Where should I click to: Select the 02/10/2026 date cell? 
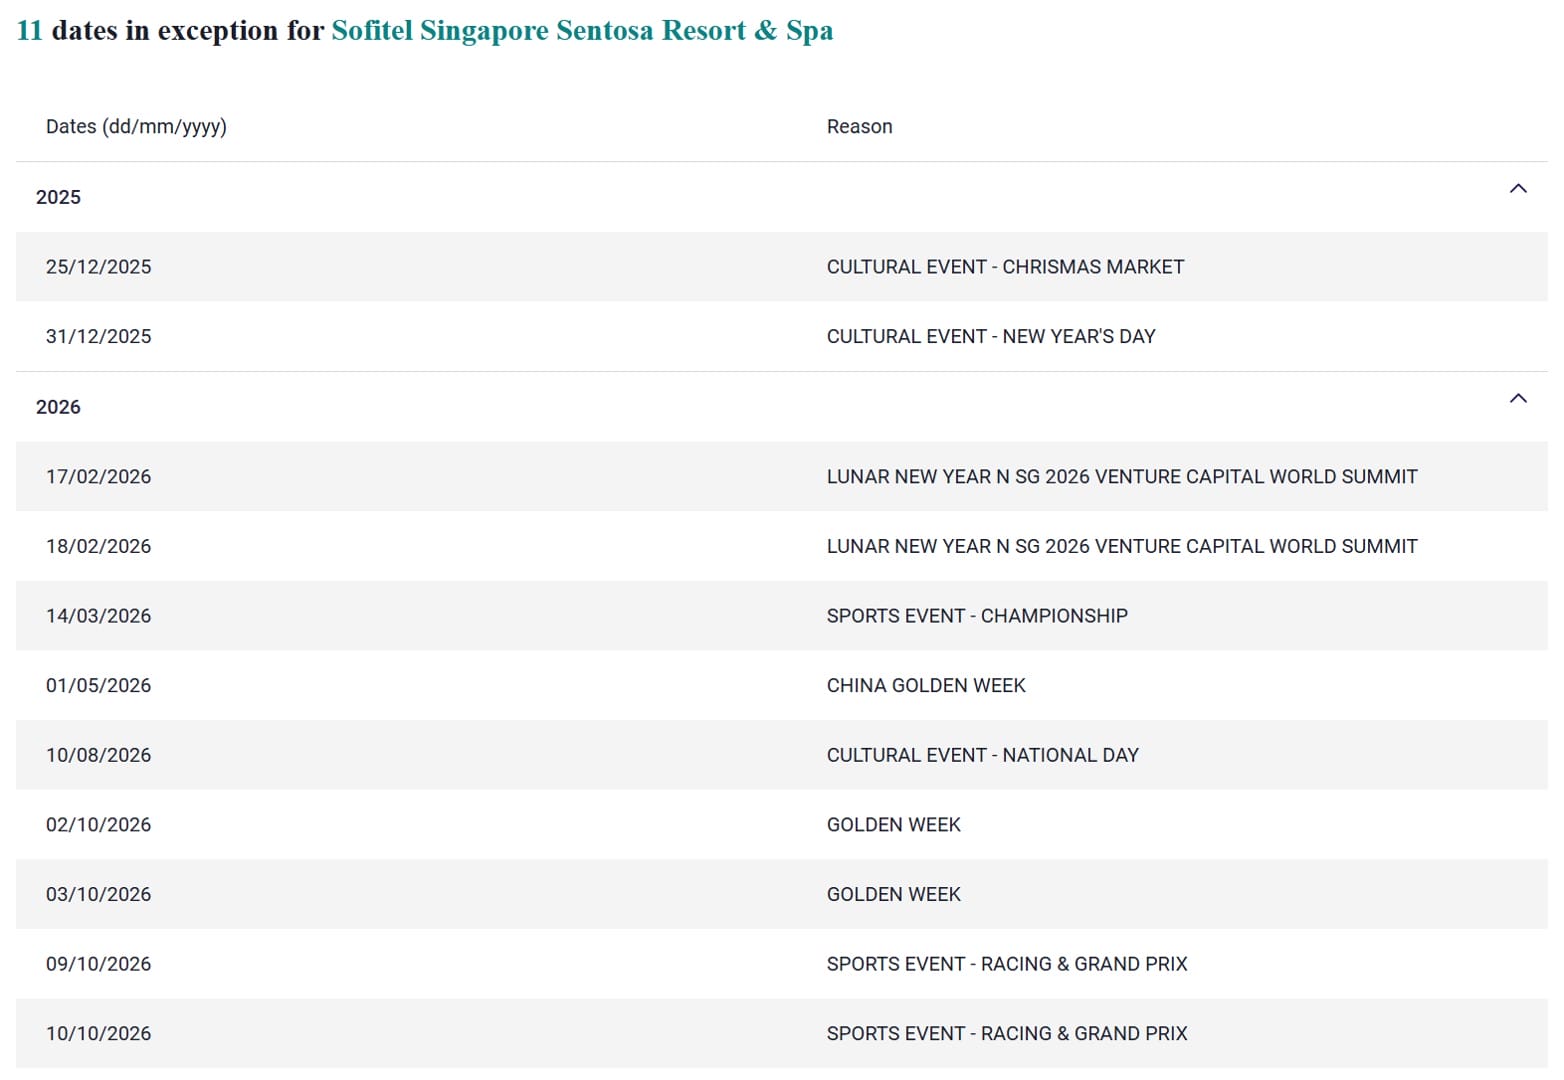pos(98,825)
